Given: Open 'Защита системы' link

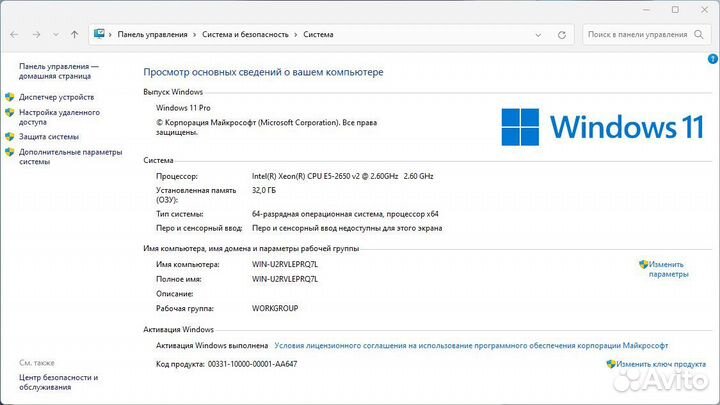Looking at the screenshot, I should tap(49, 136).
